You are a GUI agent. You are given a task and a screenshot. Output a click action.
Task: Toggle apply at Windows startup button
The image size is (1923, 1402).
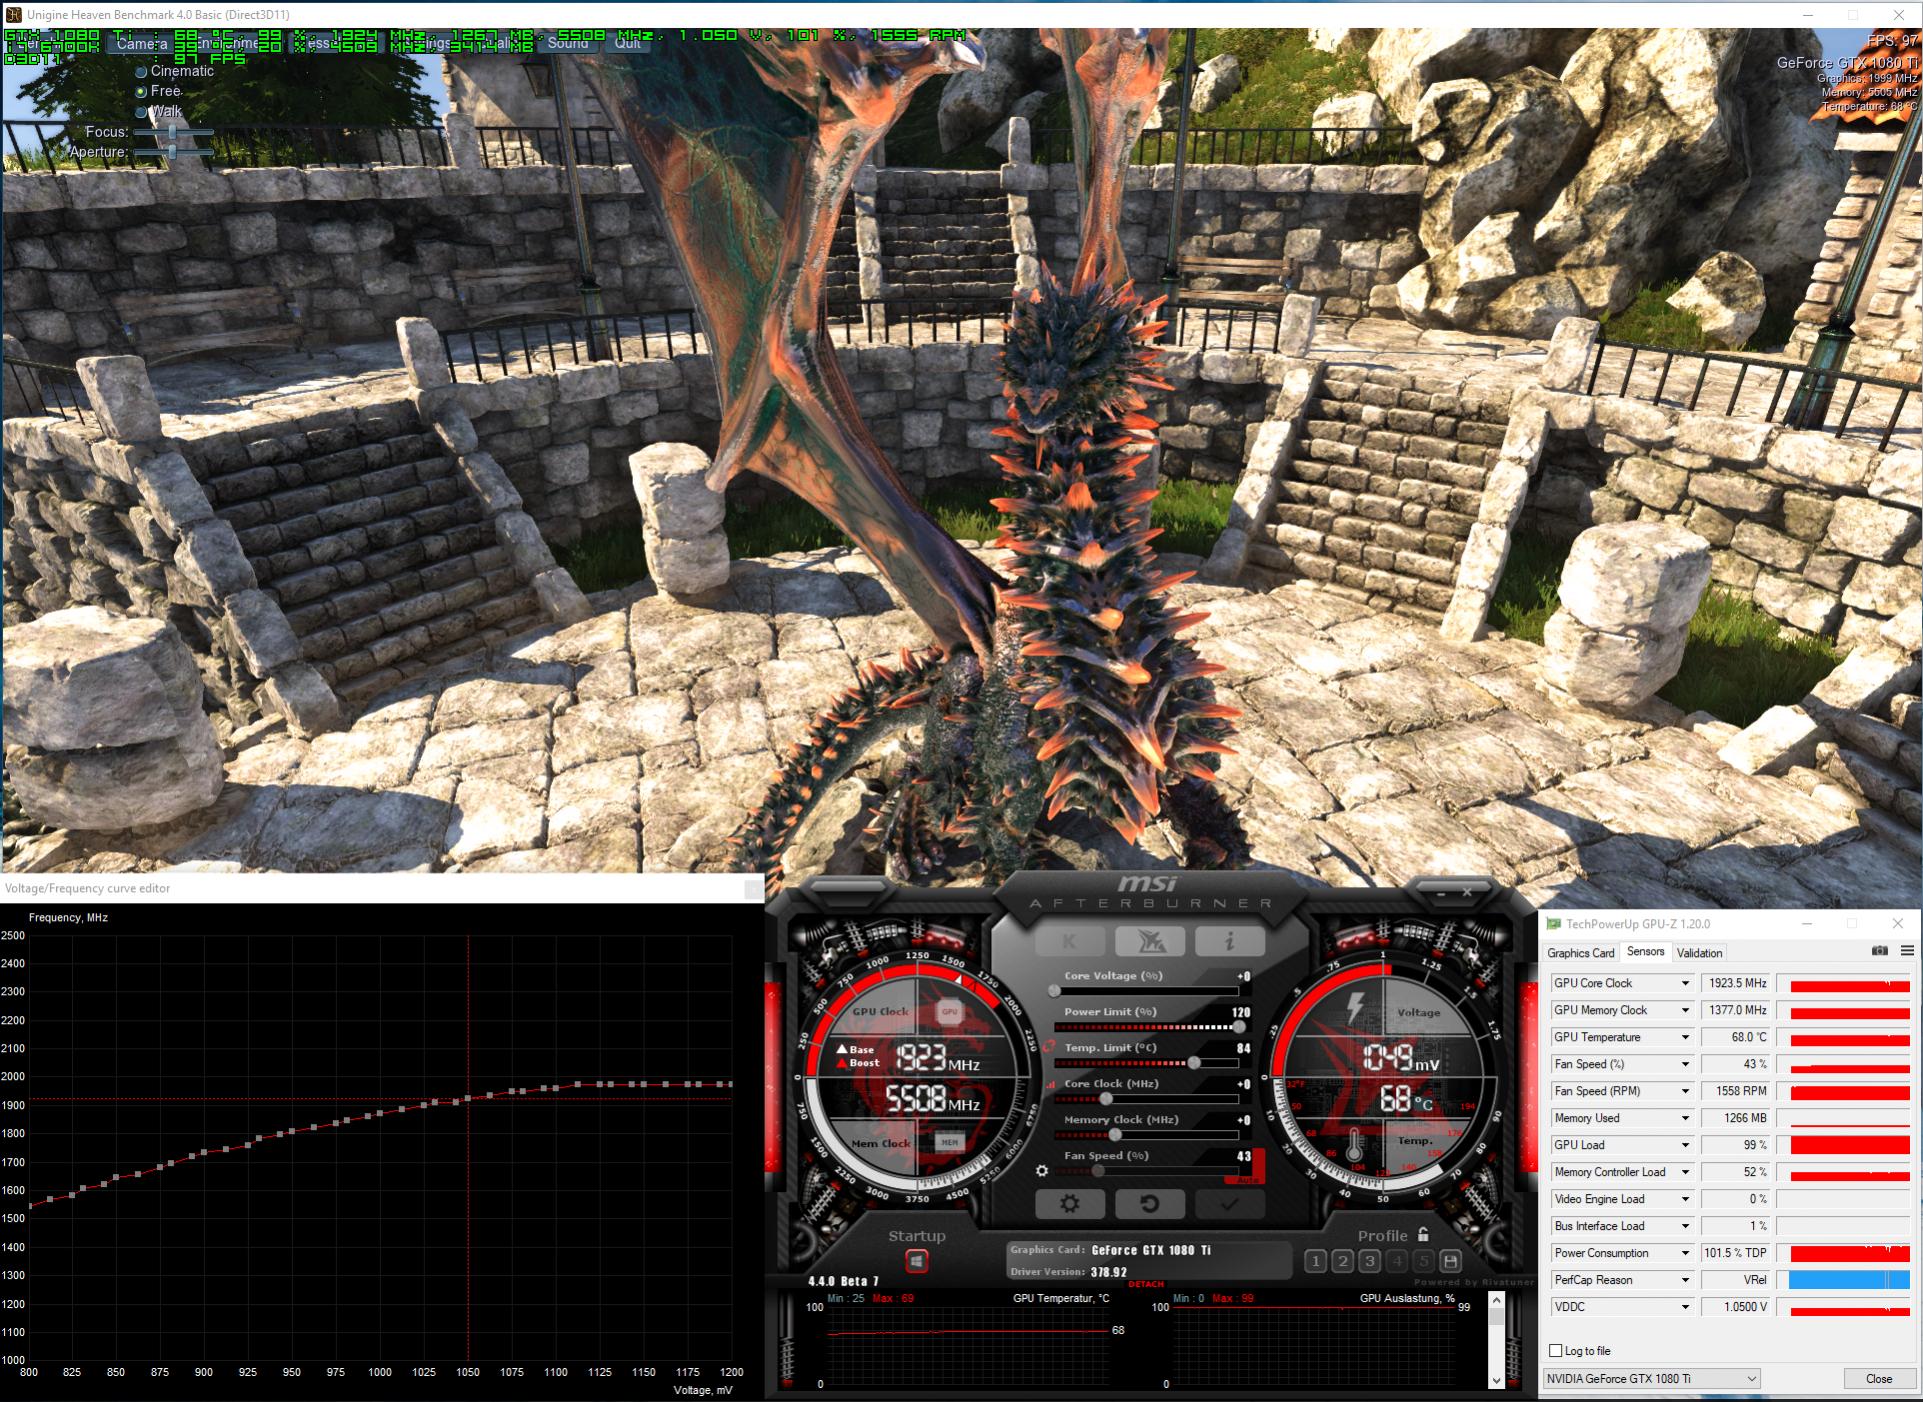[x=916, y=1262]
